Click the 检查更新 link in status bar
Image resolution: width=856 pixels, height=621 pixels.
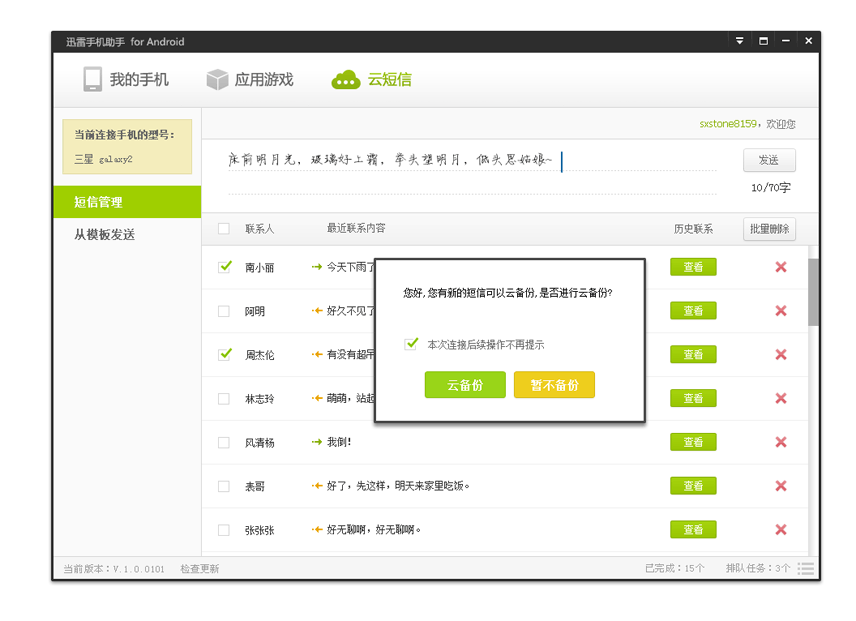point(200,569)
